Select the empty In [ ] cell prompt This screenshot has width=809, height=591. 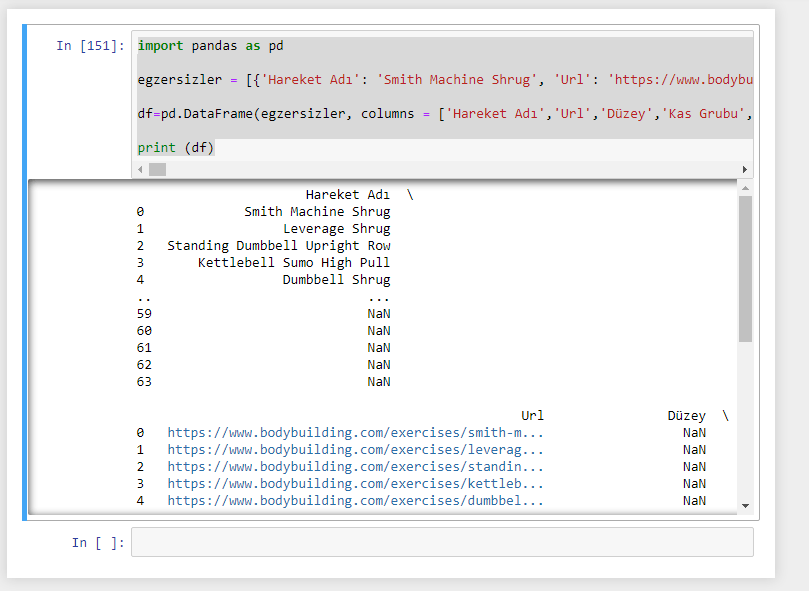pos(98,542)
